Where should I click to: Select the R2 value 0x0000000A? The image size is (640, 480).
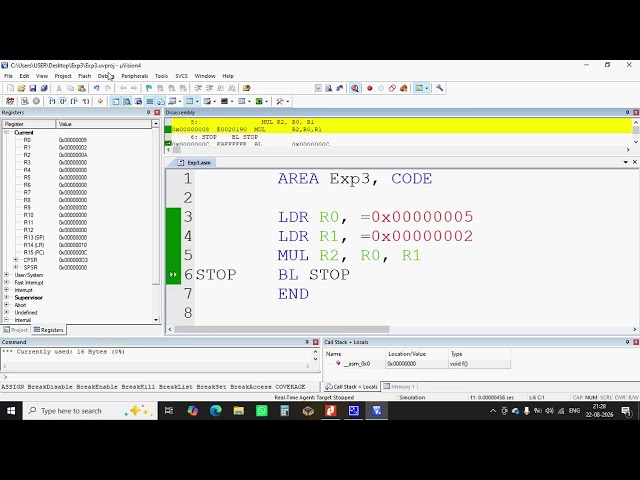[73, 155]
